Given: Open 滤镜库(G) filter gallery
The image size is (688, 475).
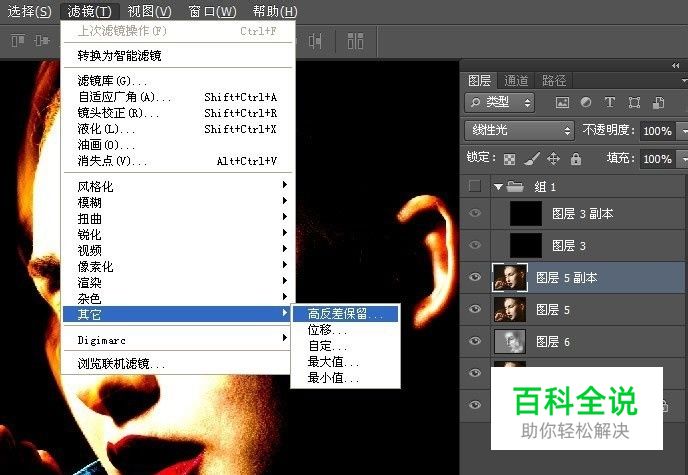Looking at the screenshot, I should (x=177, y=81).
